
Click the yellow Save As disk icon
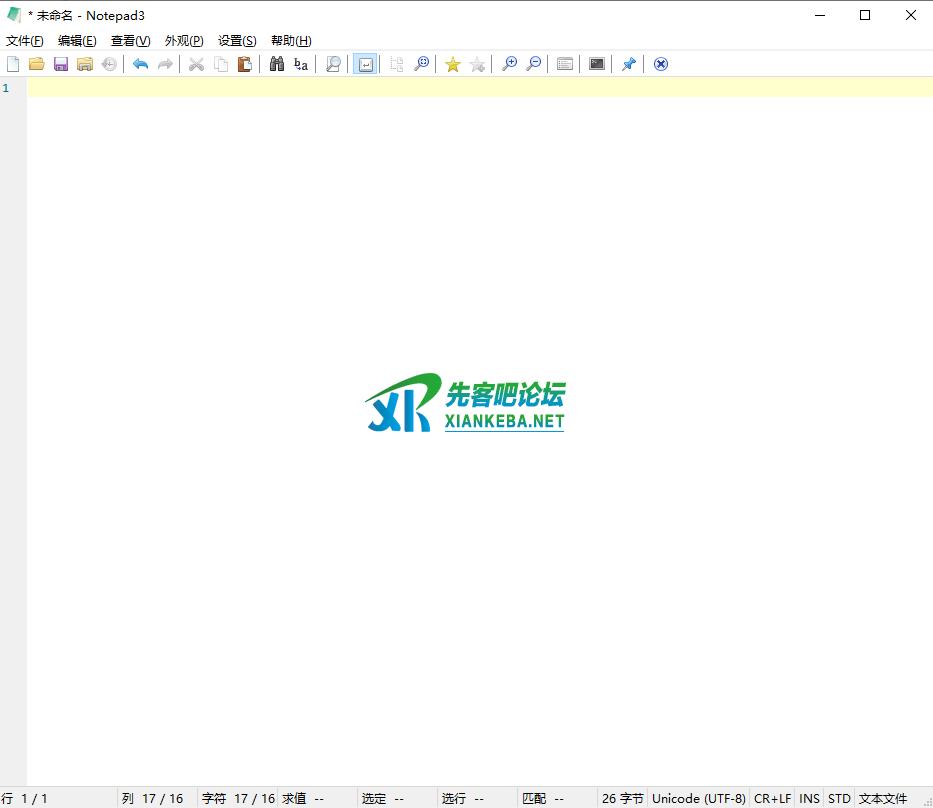pos(85,64)
